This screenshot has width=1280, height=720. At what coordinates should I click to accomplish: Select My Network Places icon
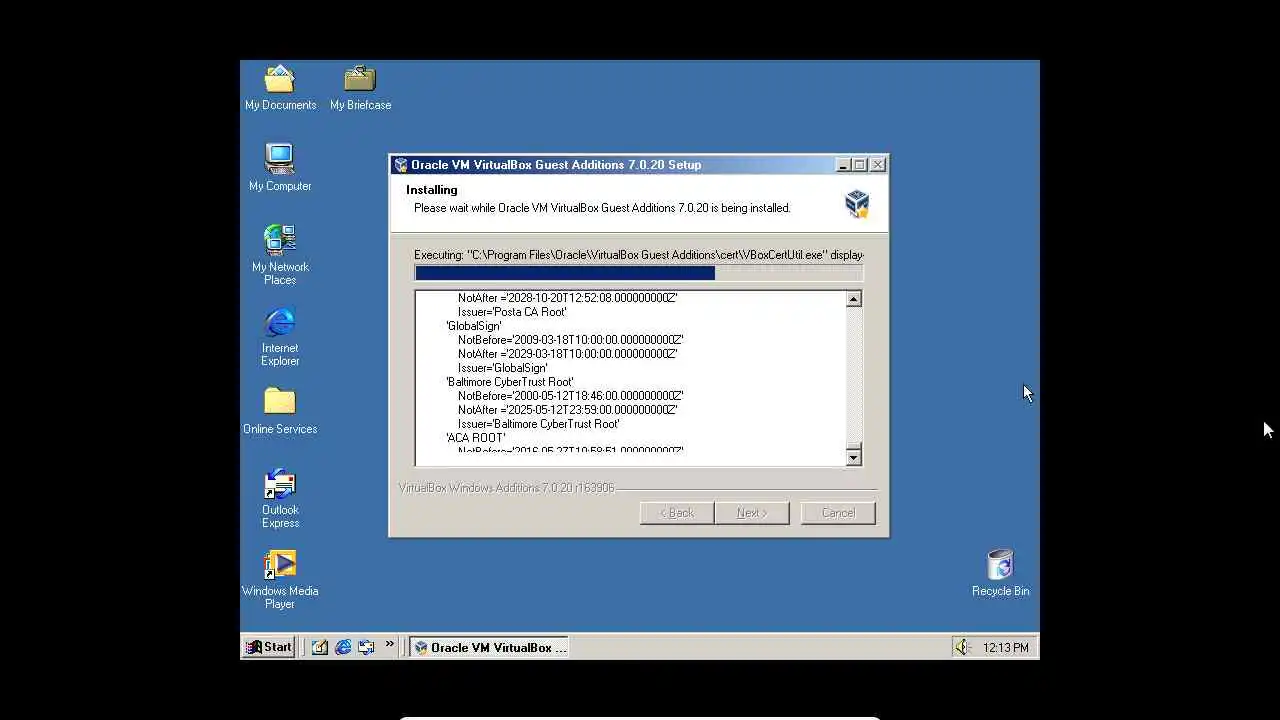[x=280, y=254]
